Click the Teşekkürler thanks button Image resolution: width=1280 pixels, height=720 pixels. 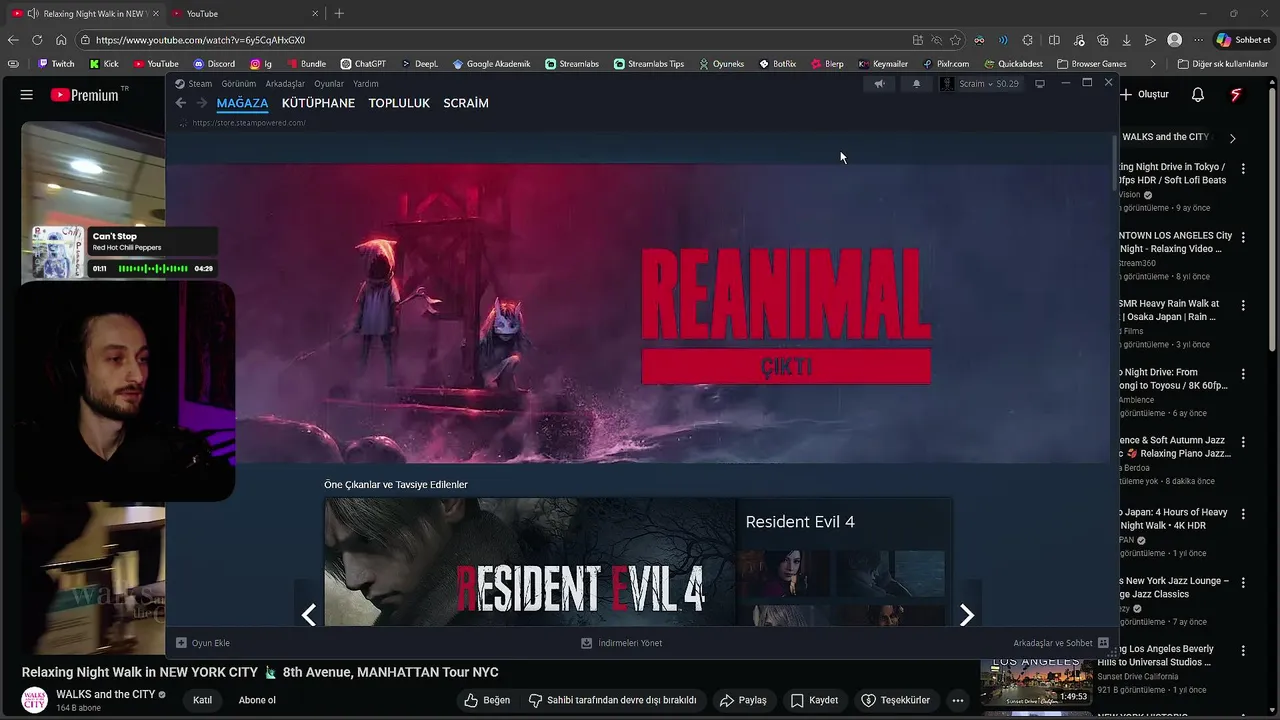896,700
